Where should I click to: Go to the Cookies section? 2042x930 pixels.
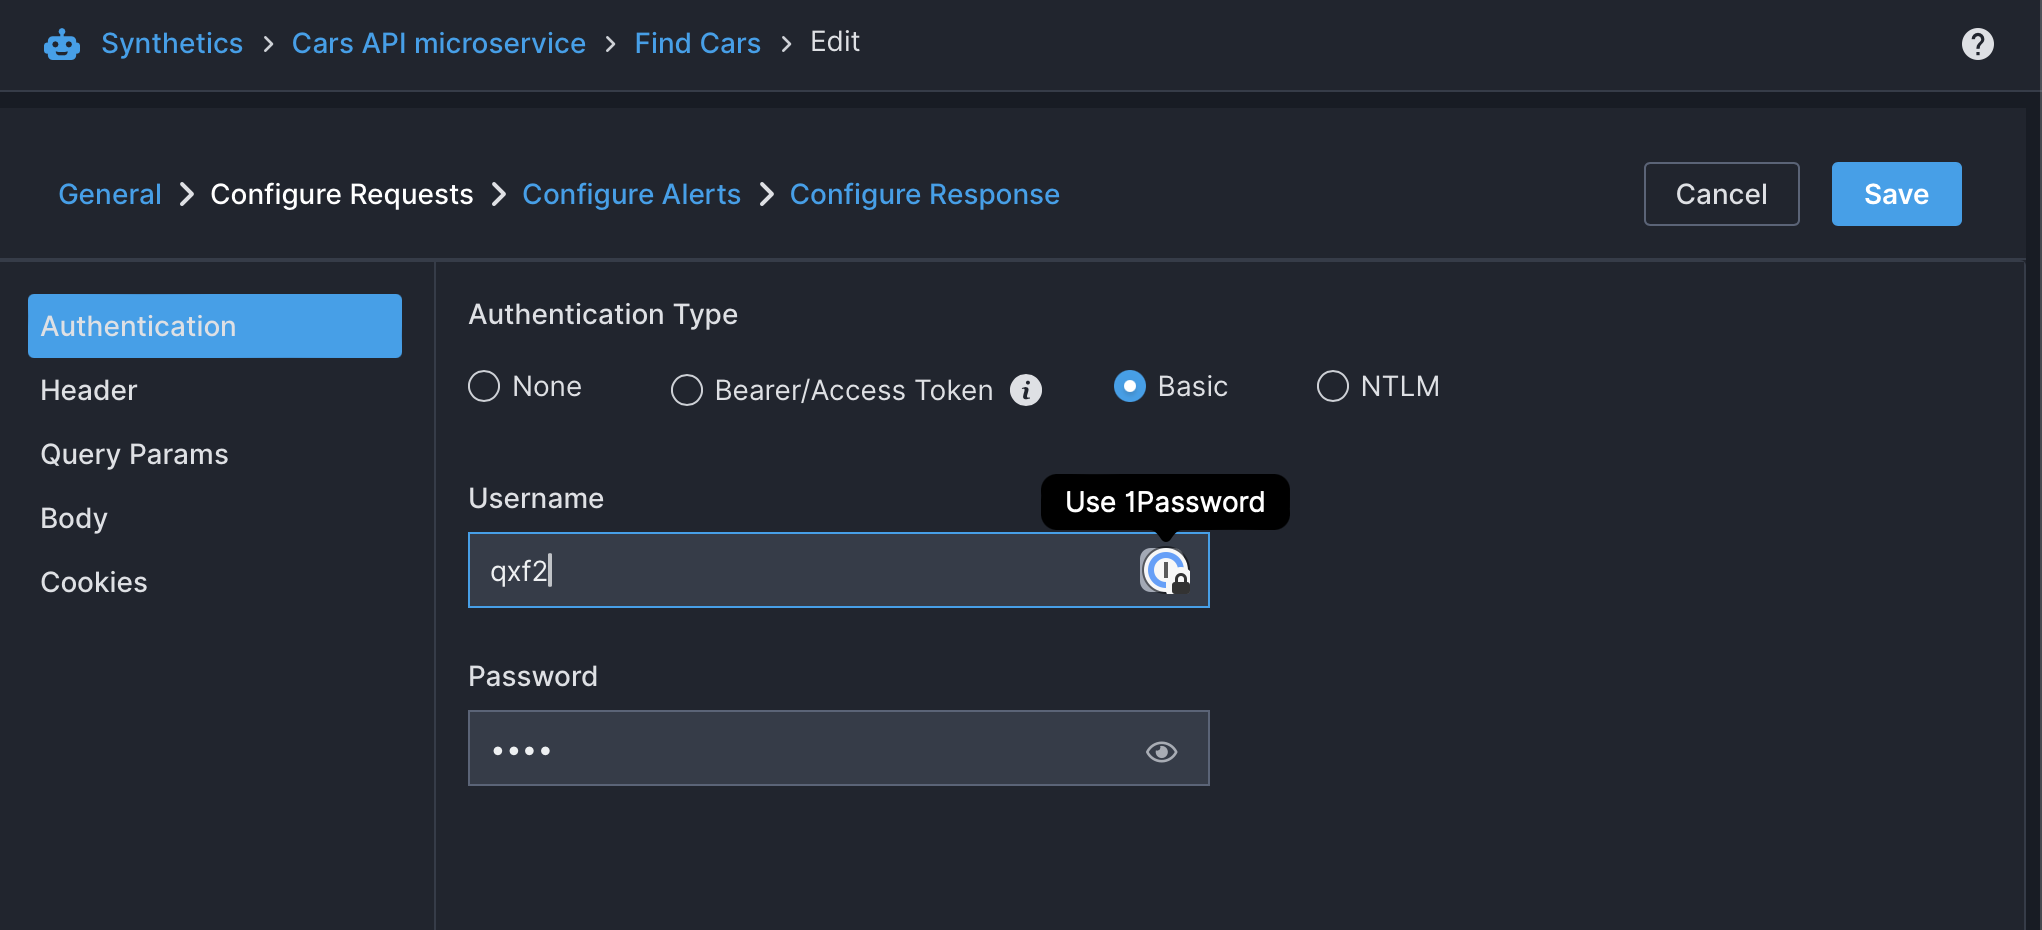[94, 582]
